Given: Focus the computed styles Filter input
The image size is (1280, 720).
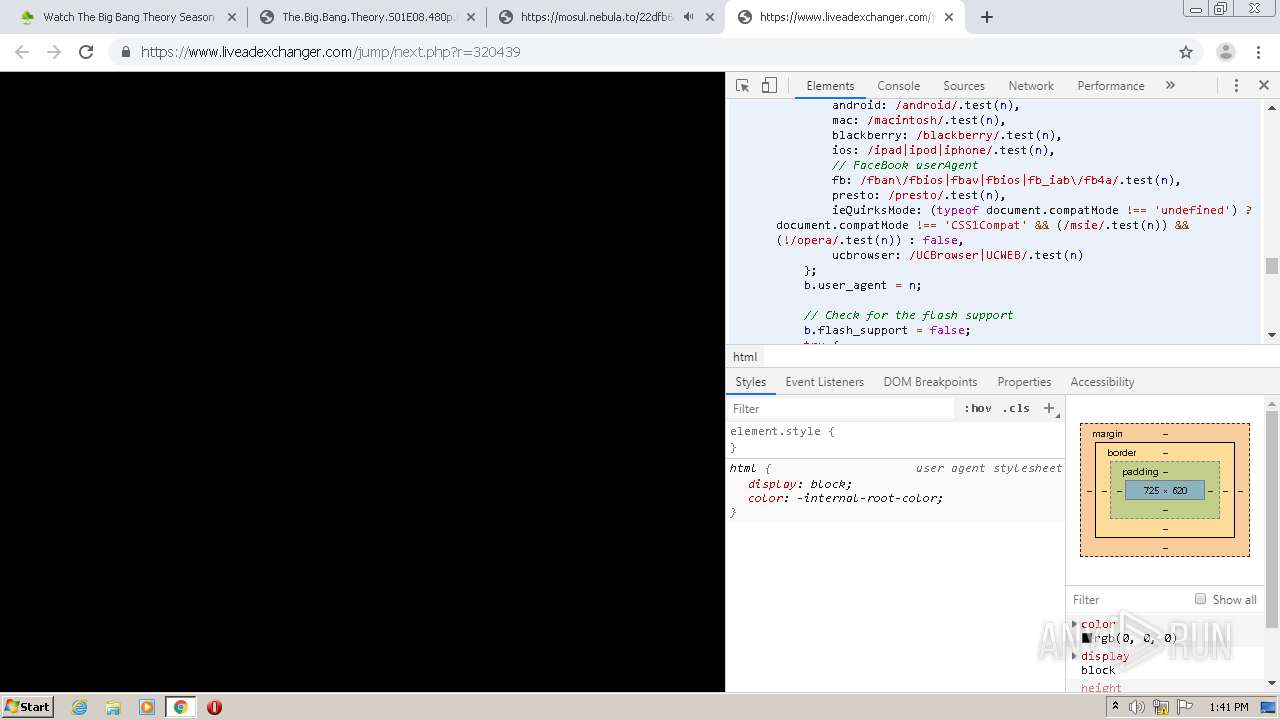Looking at the screenshot, I should coord(1128,600).
